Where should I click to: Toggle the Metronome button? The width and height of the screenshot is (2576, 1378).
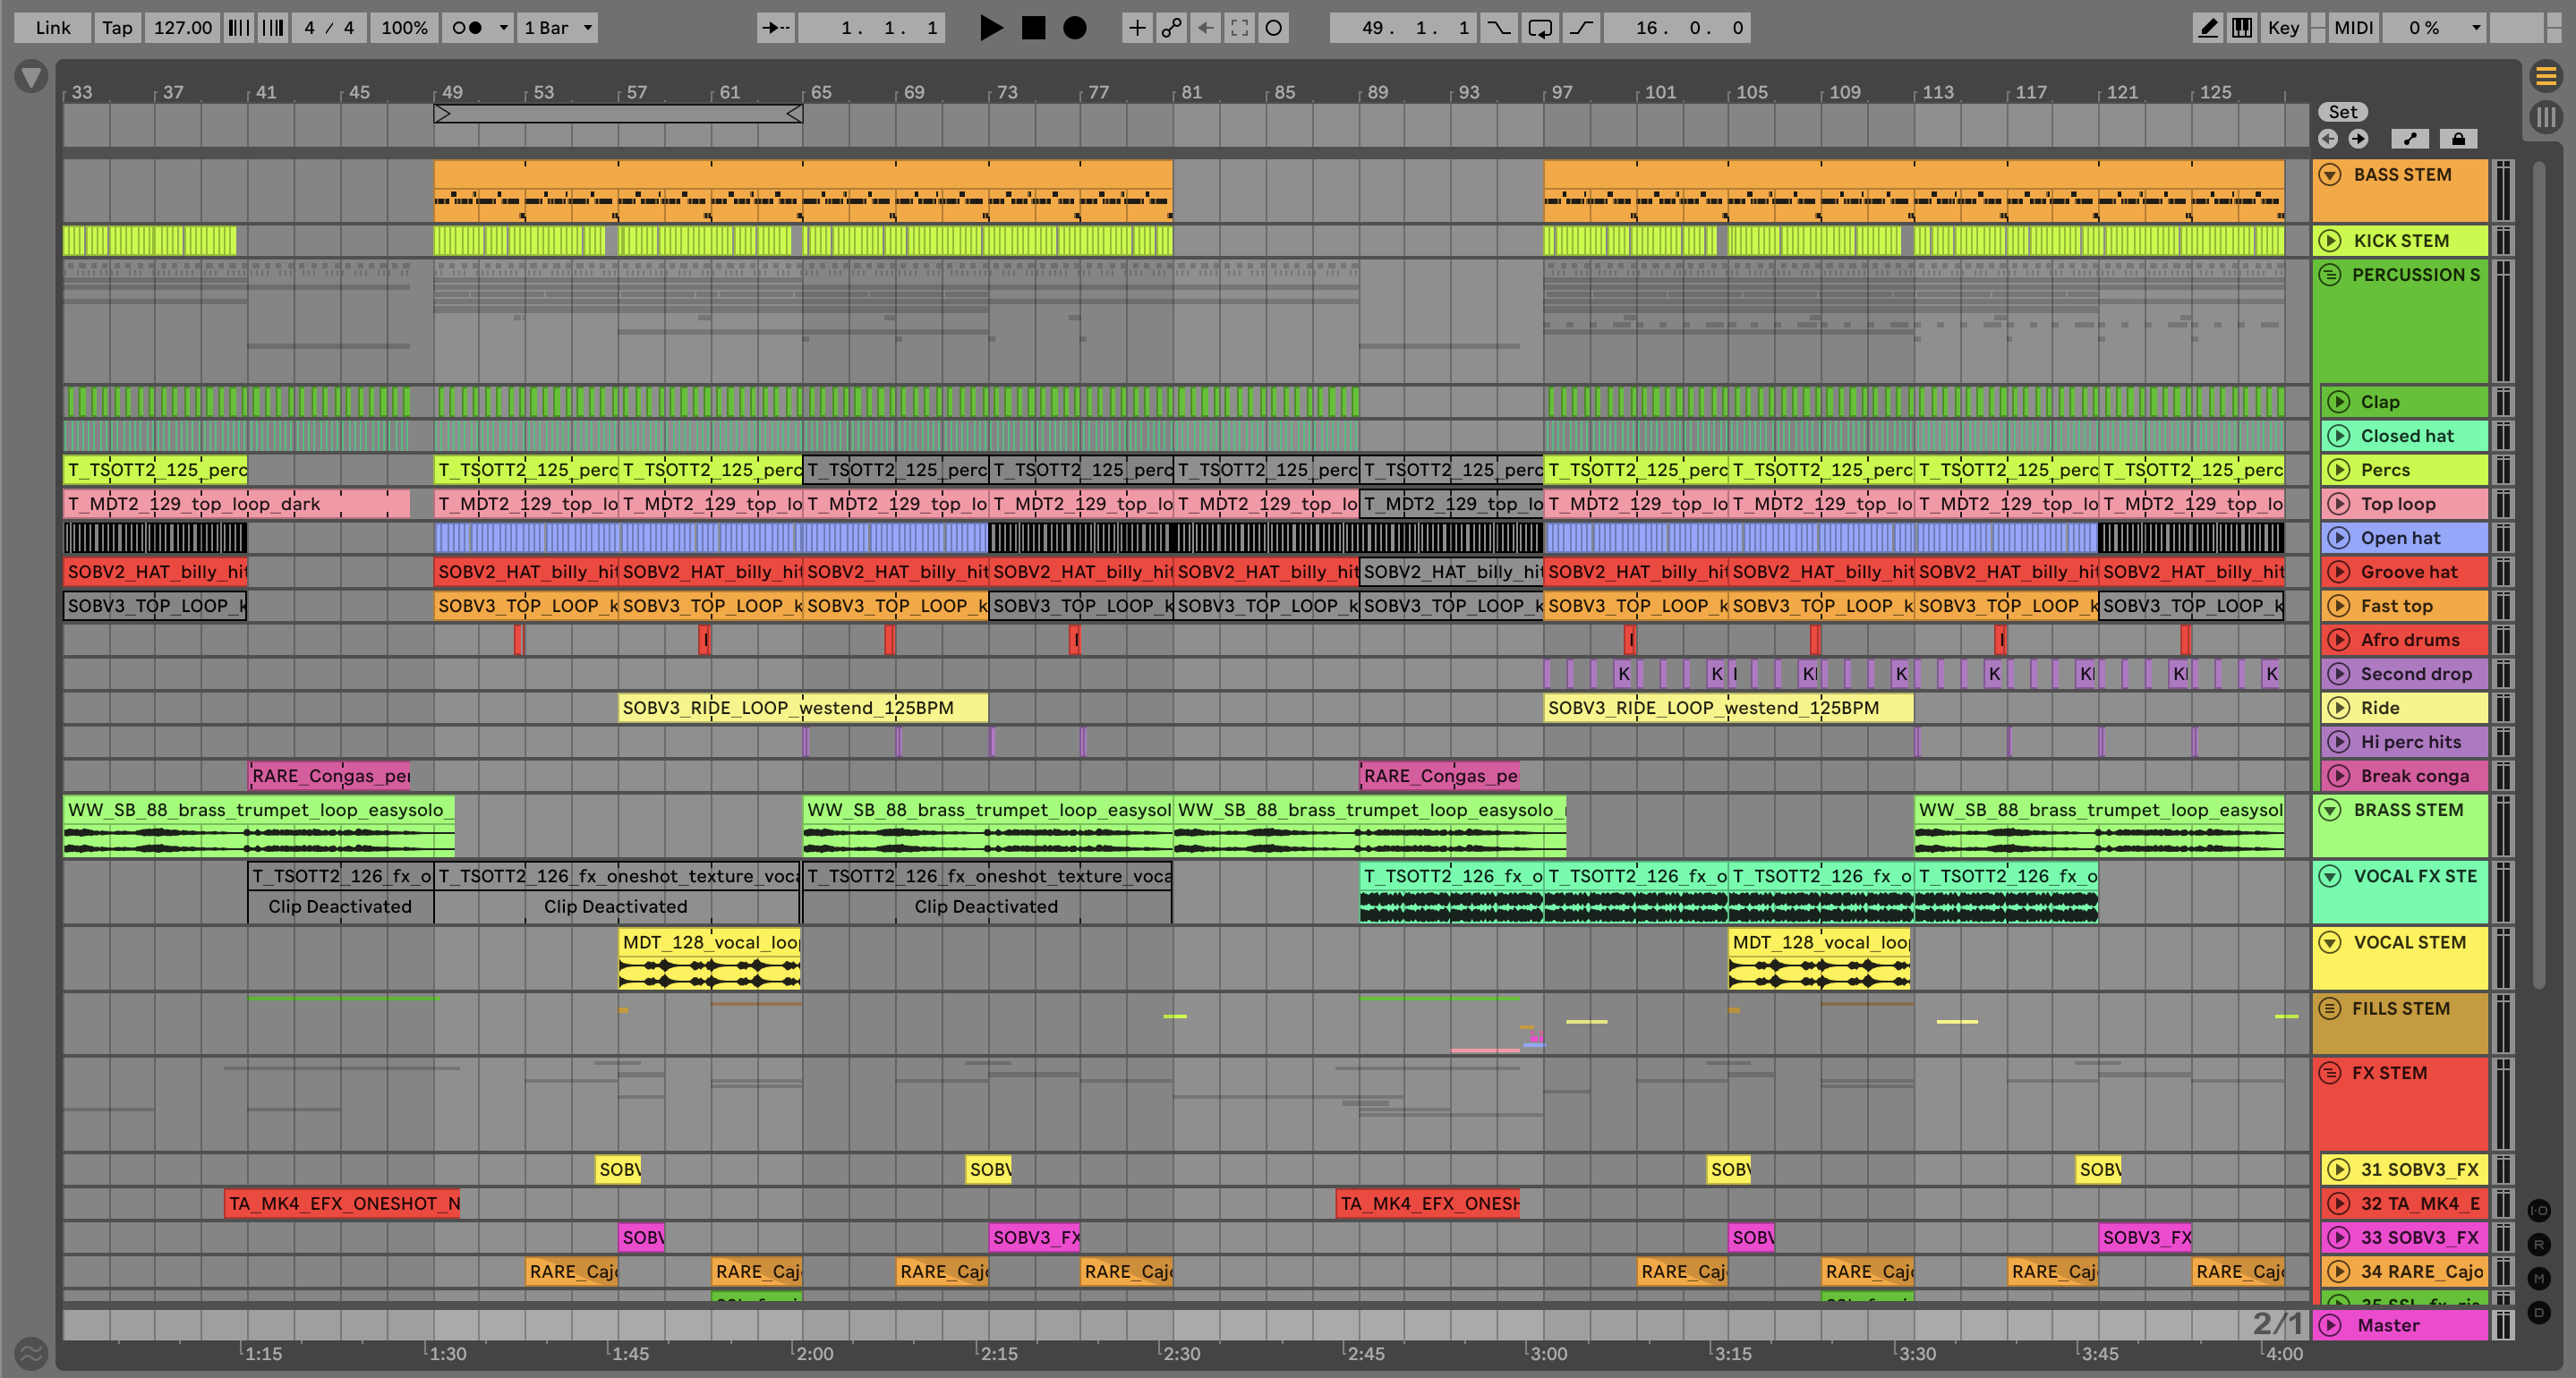coord(467,28)
